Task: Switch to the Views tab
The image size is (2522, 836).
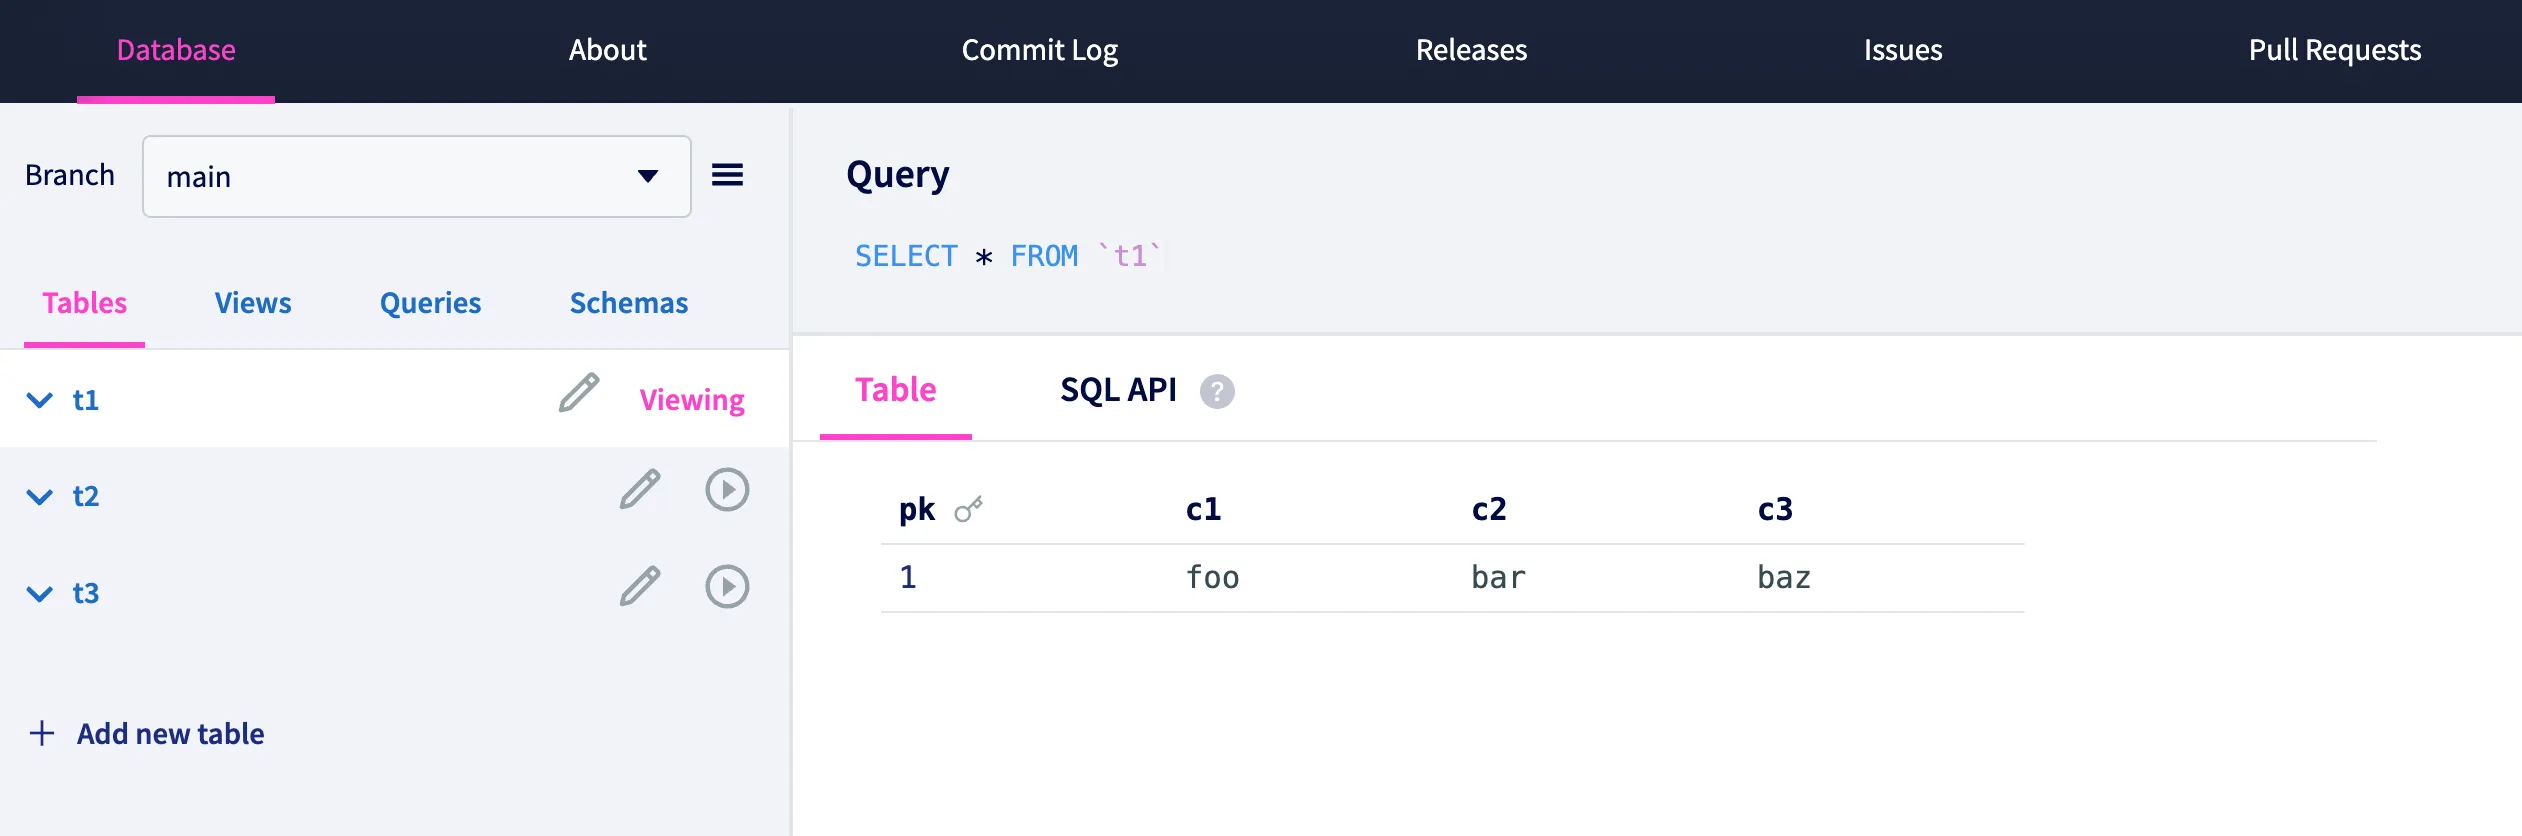Action: click(253, 303)
